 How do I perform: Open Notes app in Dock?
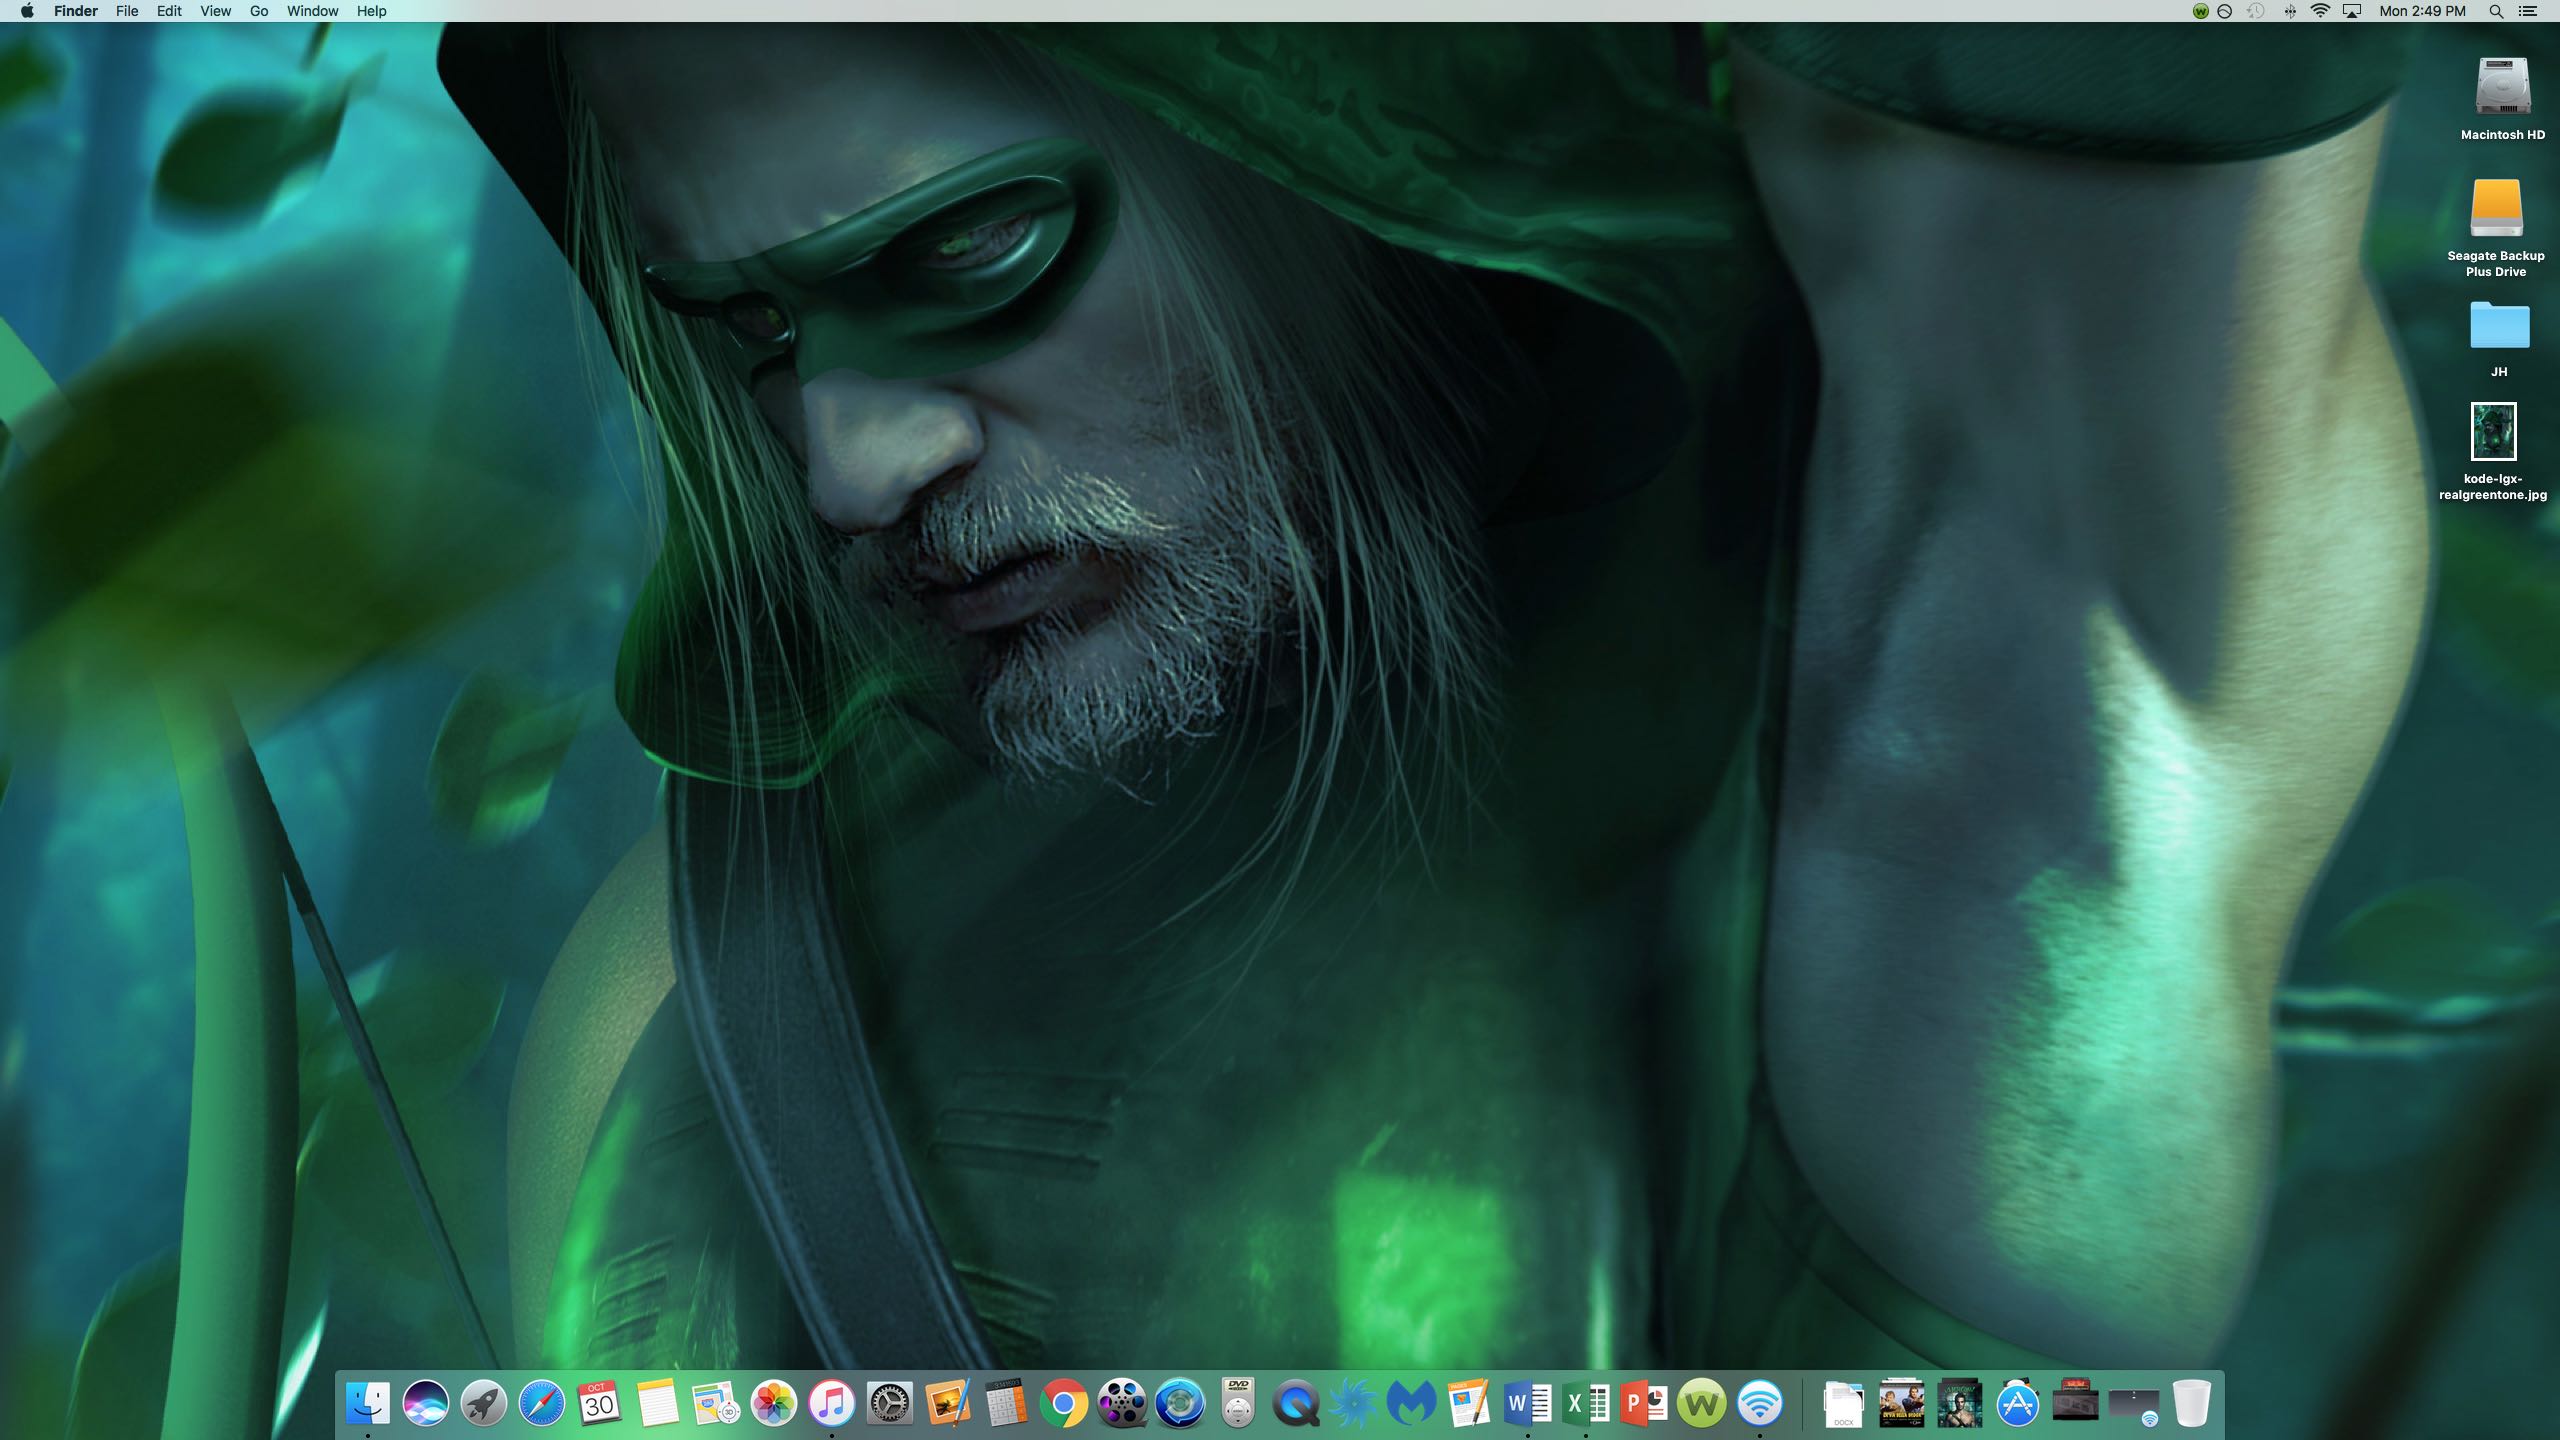tap(657, 1403)
